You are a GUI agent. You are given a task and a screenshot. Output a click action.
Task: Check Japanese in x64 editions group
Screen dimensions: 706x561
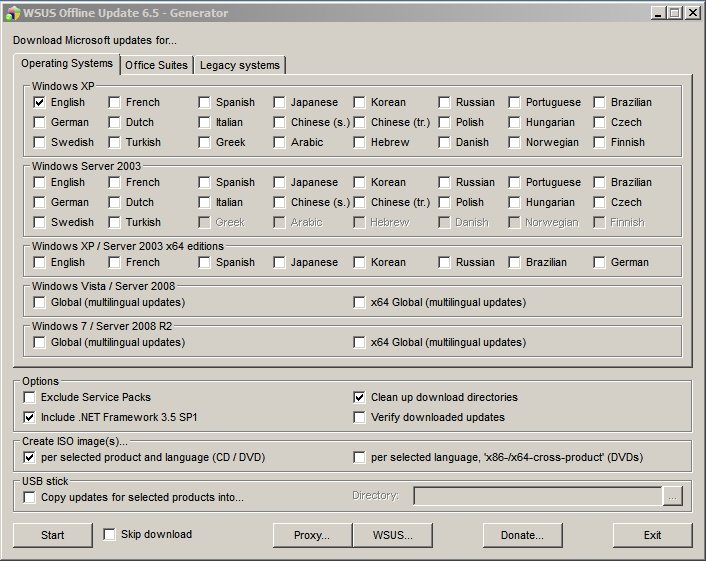[279, 262]
